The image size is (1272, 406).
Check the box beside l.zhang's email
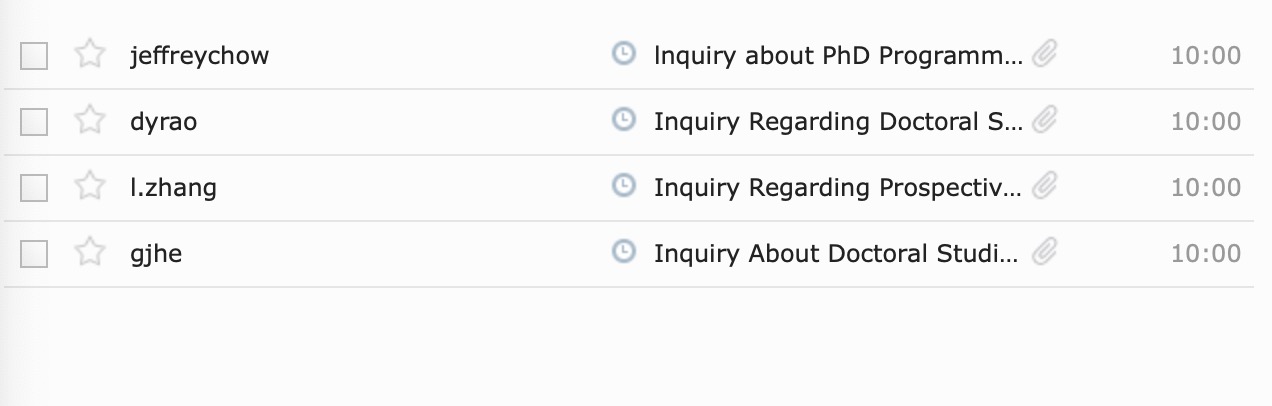pos(34,188)
